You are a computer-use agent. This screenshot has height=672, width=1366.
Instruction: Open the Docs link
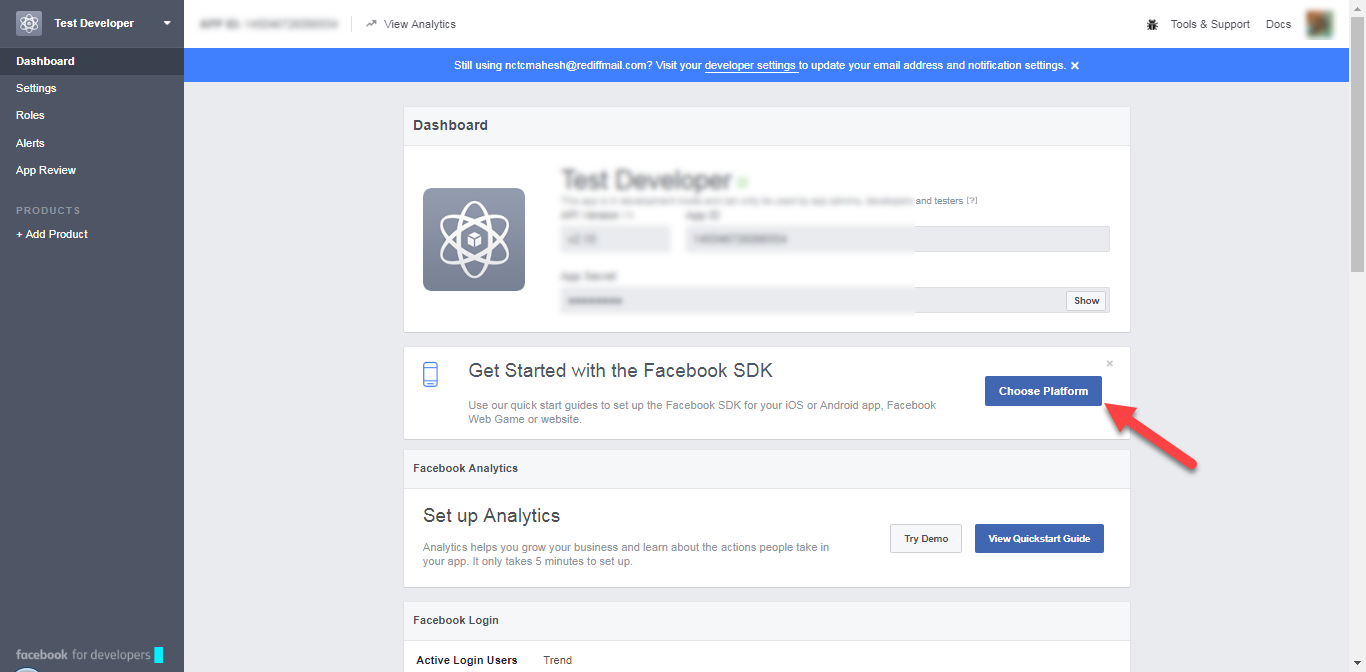pyautogui.click(x=1279, y=24)
